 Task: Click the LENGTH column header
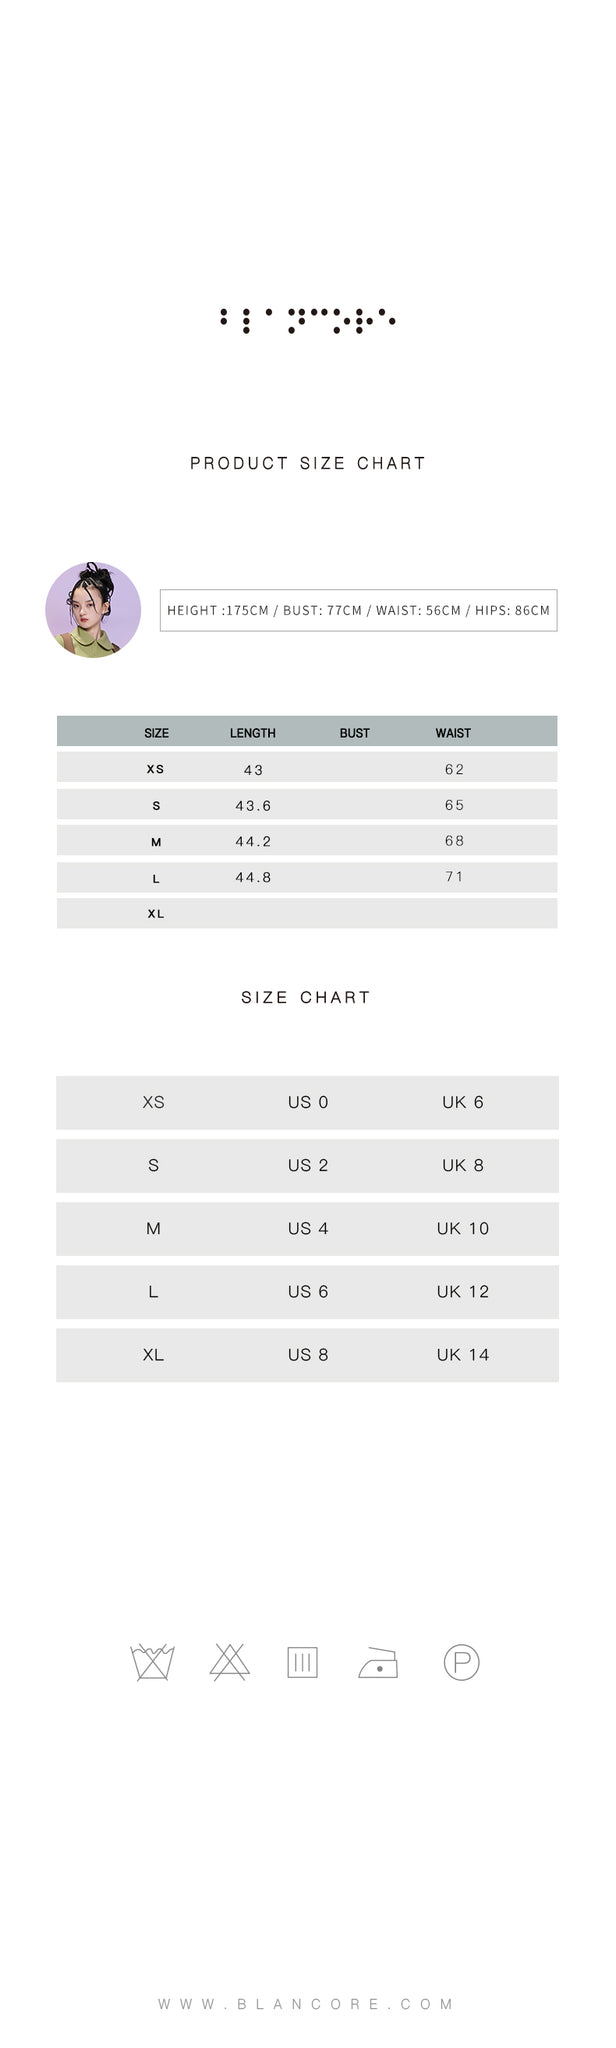[x=253, y=733]
